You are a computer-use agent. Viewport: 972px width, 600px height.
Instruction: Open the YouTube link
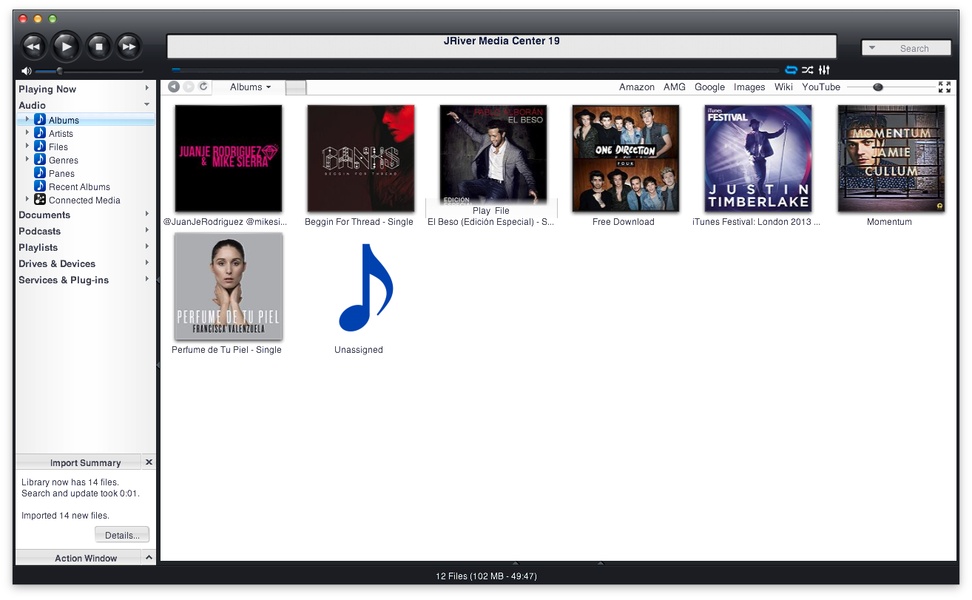(821, 87)
